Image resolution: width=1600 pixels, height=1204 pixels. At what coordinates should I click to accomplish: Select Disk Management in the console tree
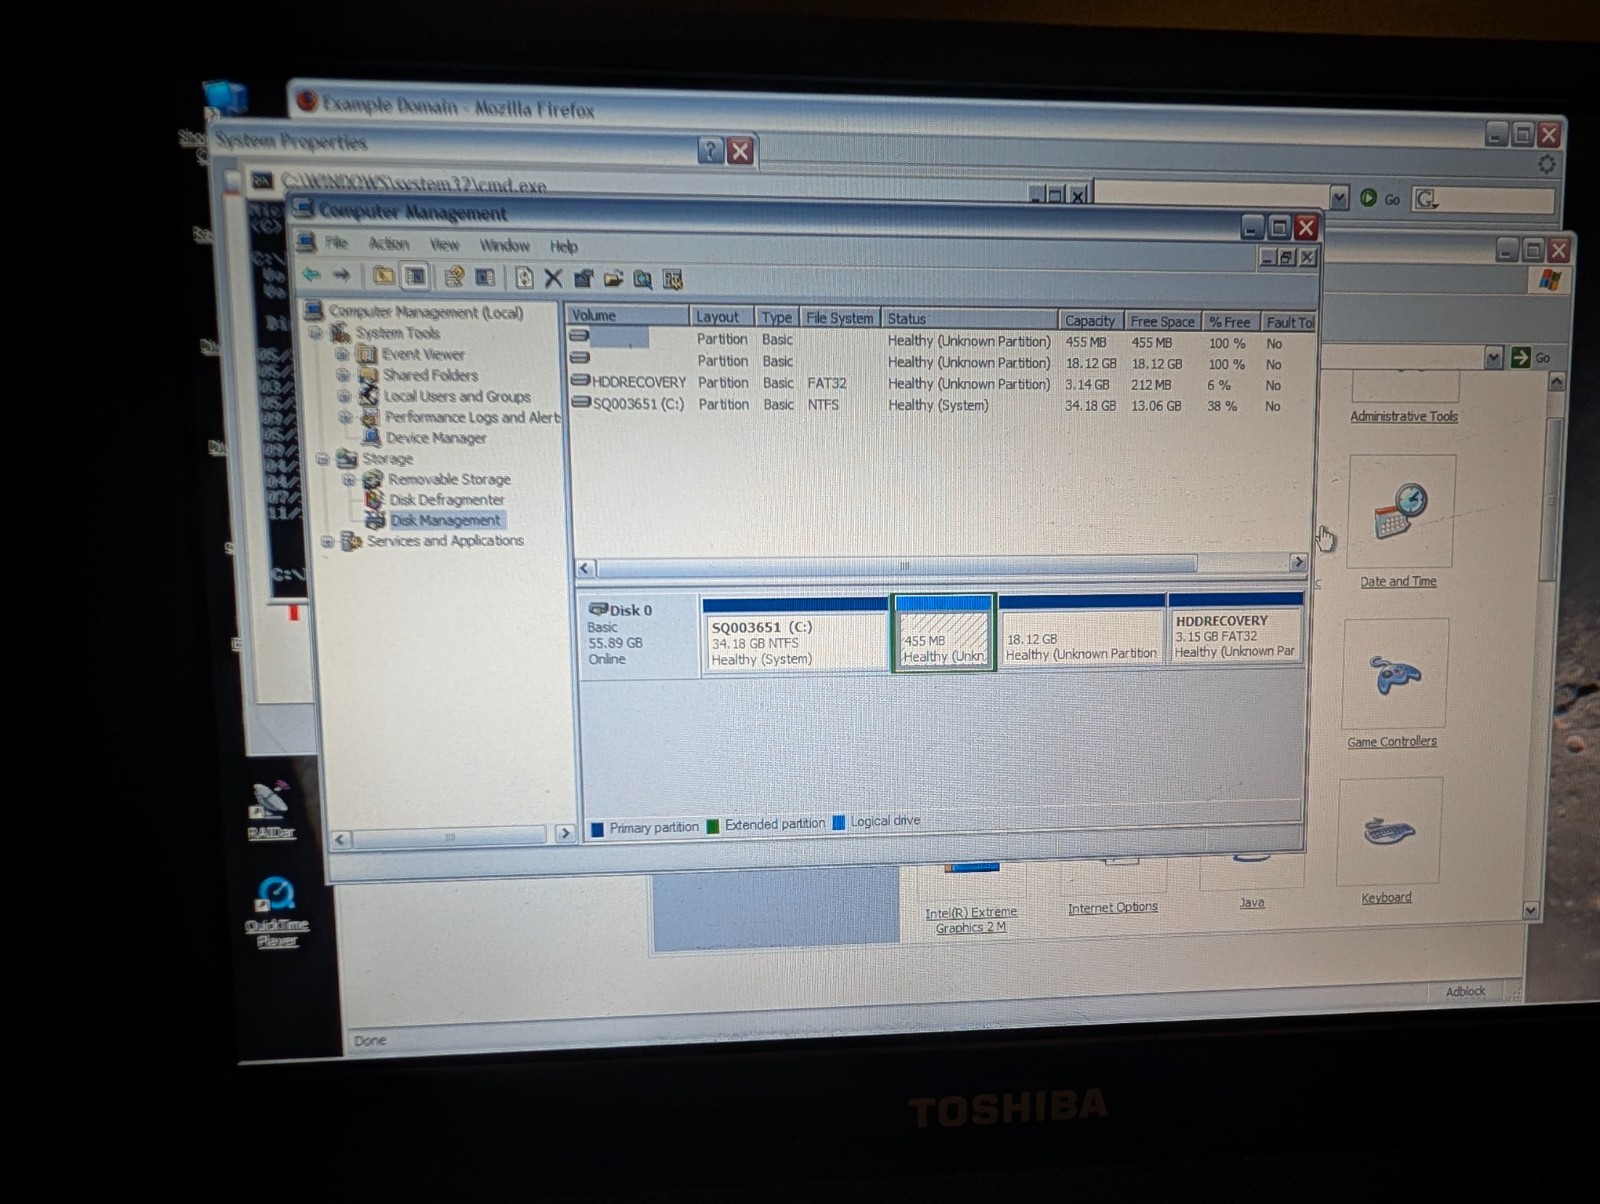445,520
